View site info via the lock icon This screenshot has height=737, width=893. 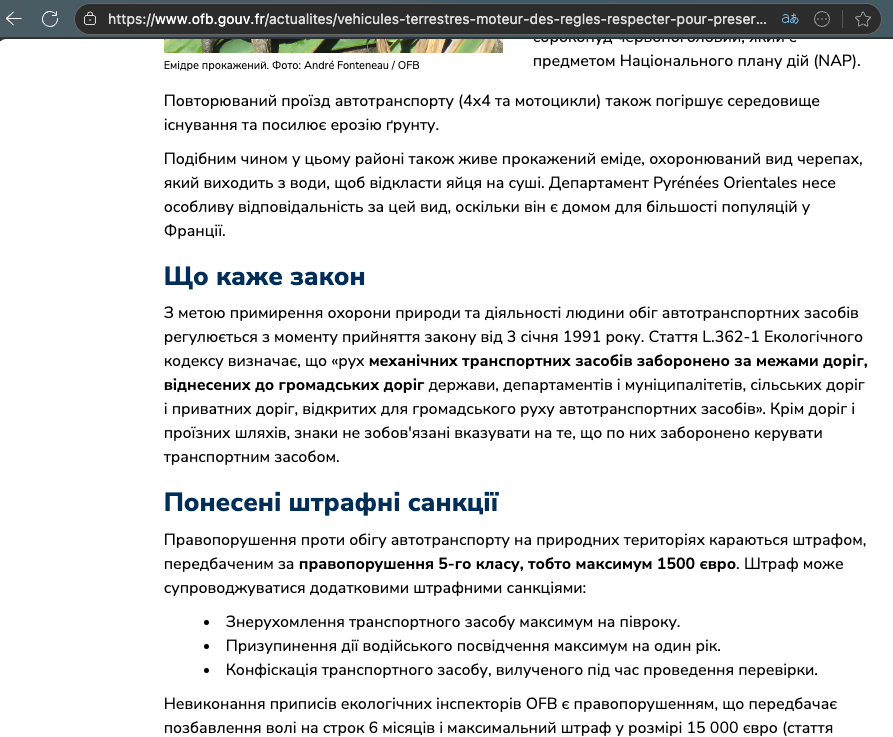pos(90,19)
